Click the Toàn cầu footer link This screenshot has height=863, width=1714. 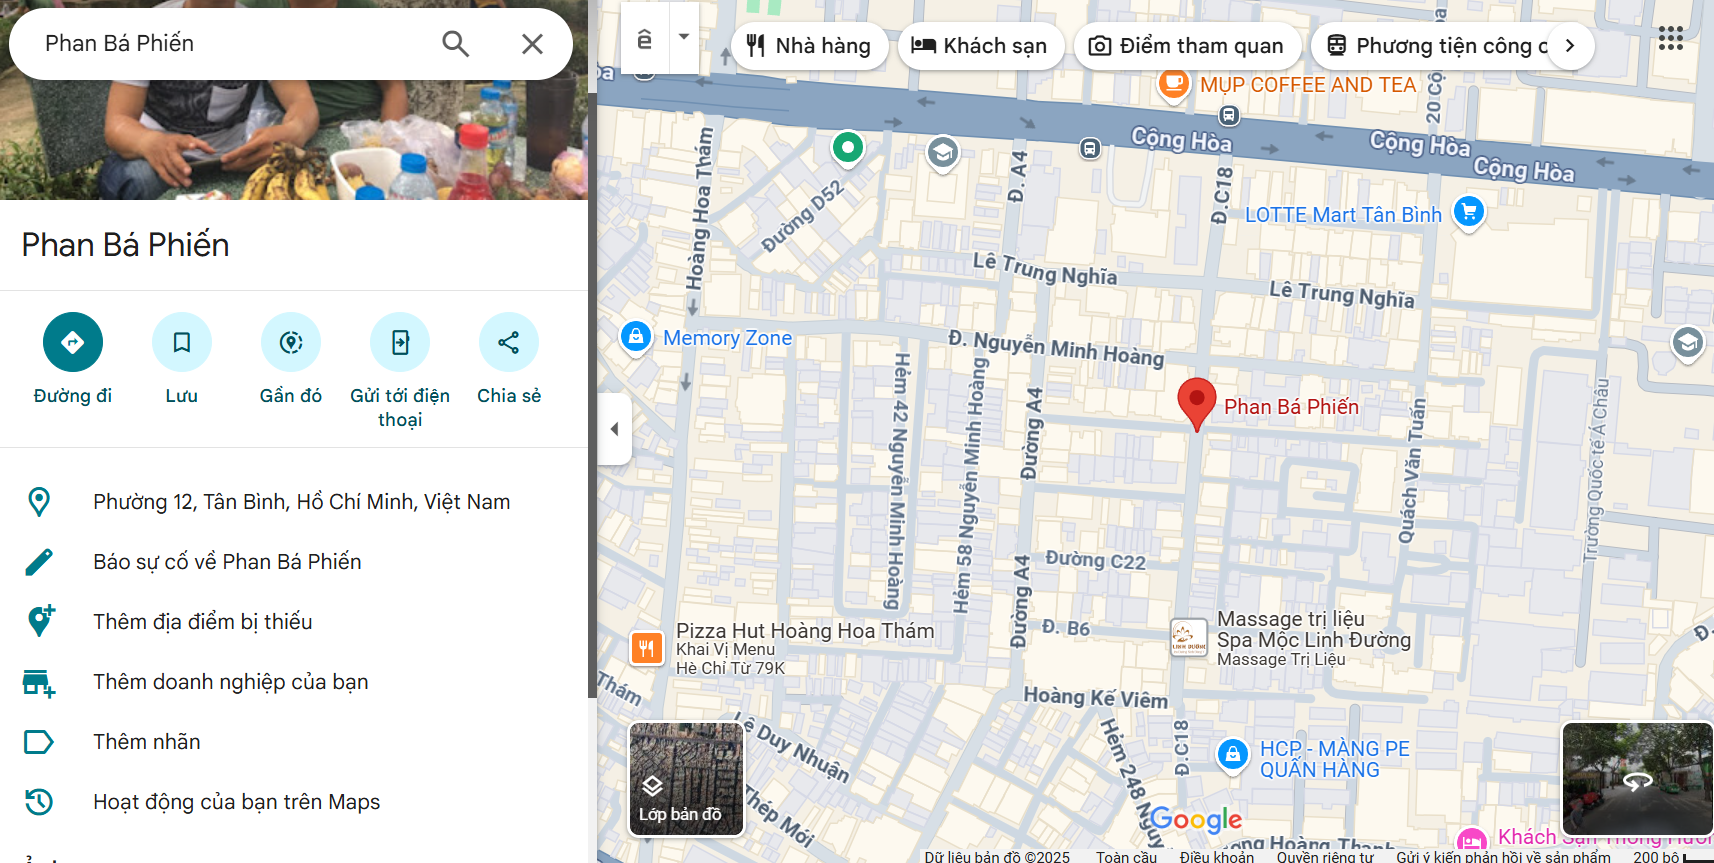point(1126,856)
